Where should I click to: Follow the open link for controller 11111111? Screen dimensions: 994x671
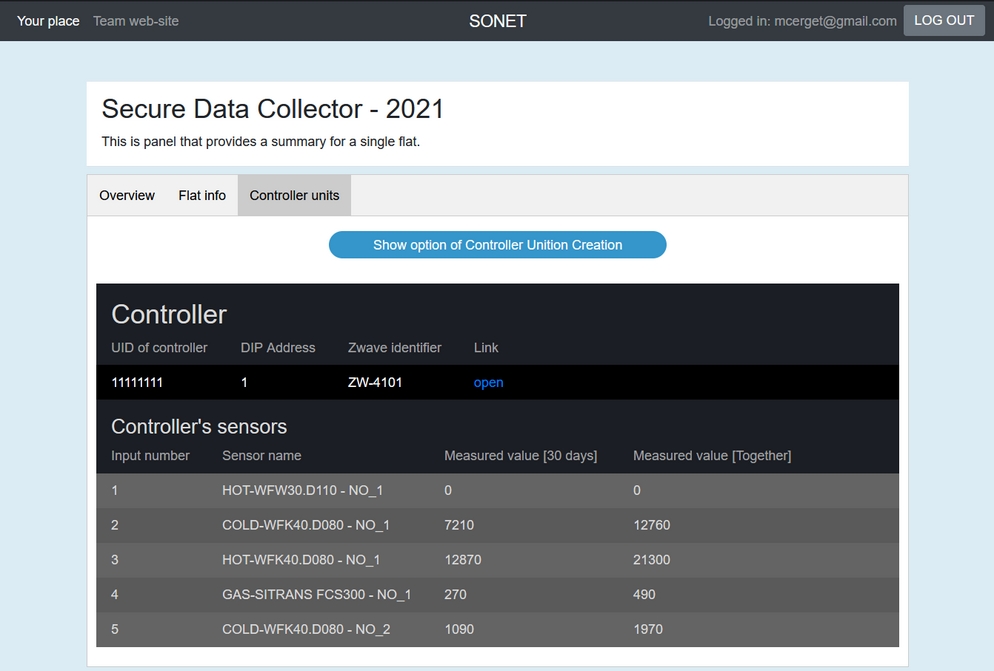tap(488, 383)
